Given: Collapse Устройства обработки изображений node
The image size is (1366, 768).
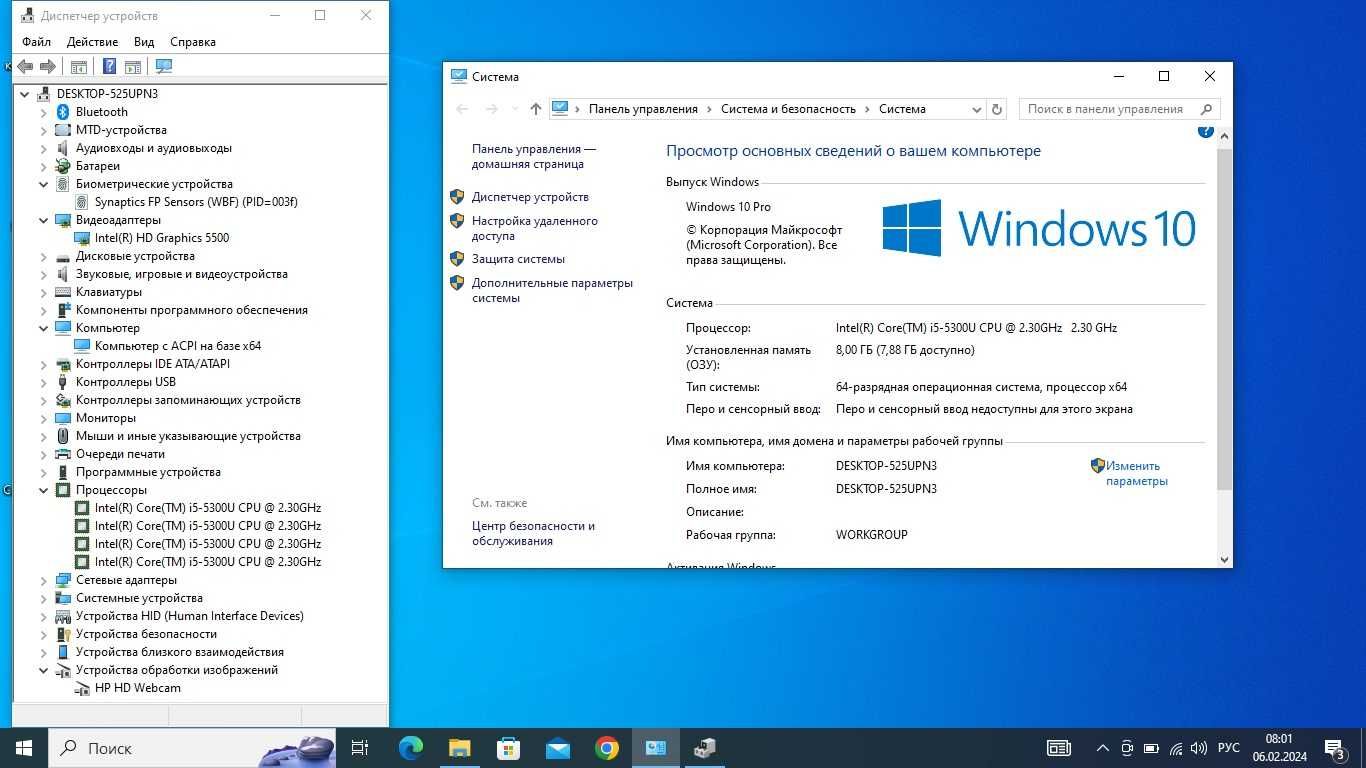Looking at the screenshot, I should [44, 670].
